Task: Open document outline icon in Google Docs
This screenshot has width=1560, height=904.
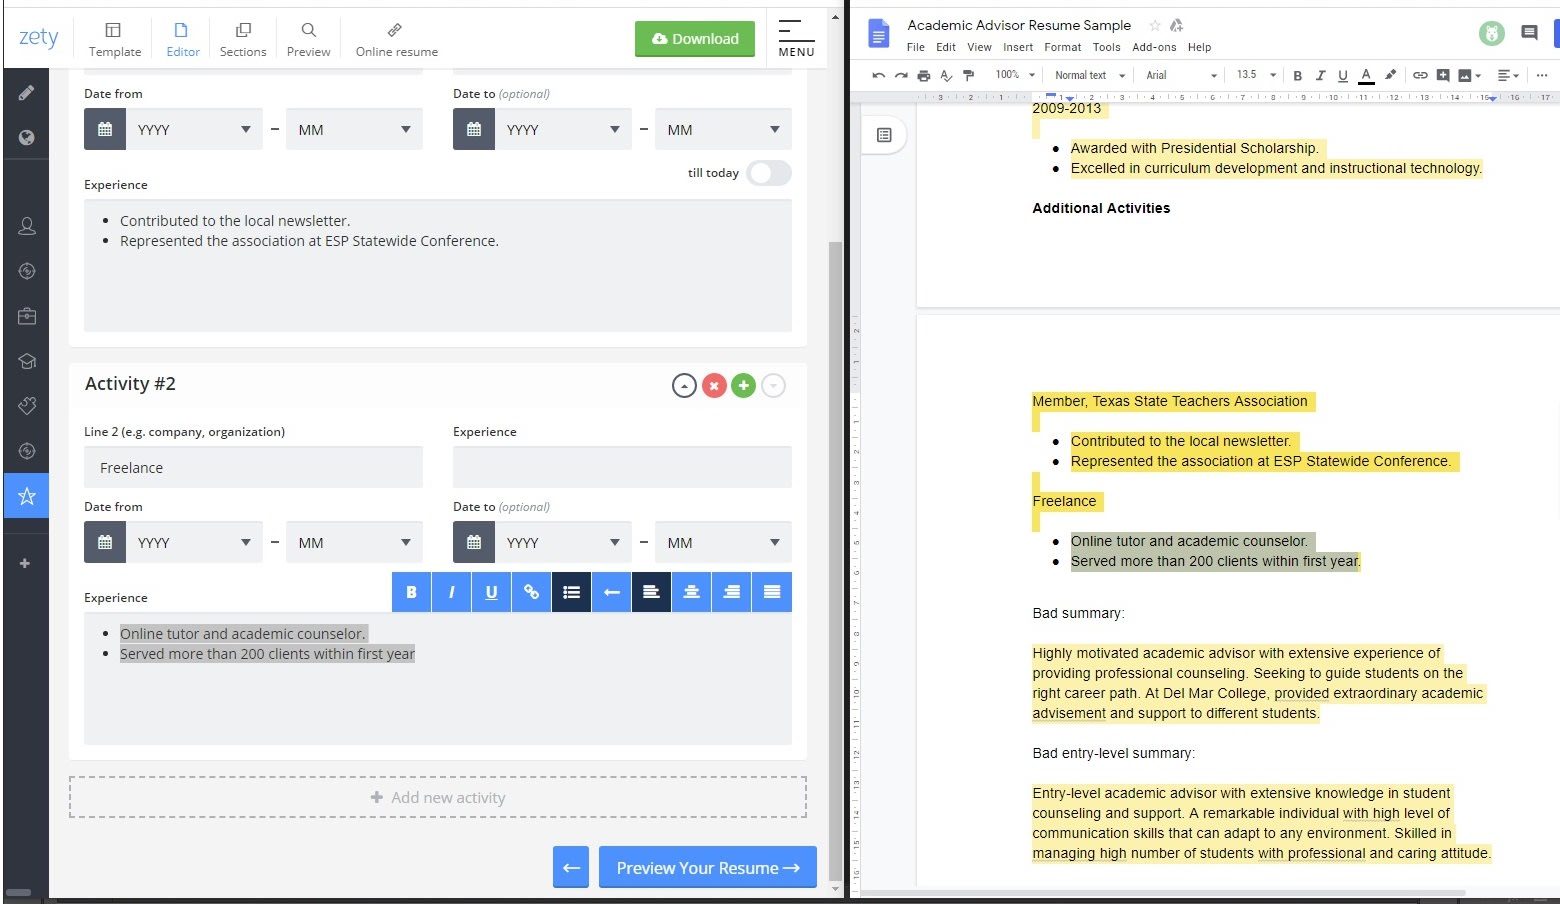Action: tap(884, 135)
